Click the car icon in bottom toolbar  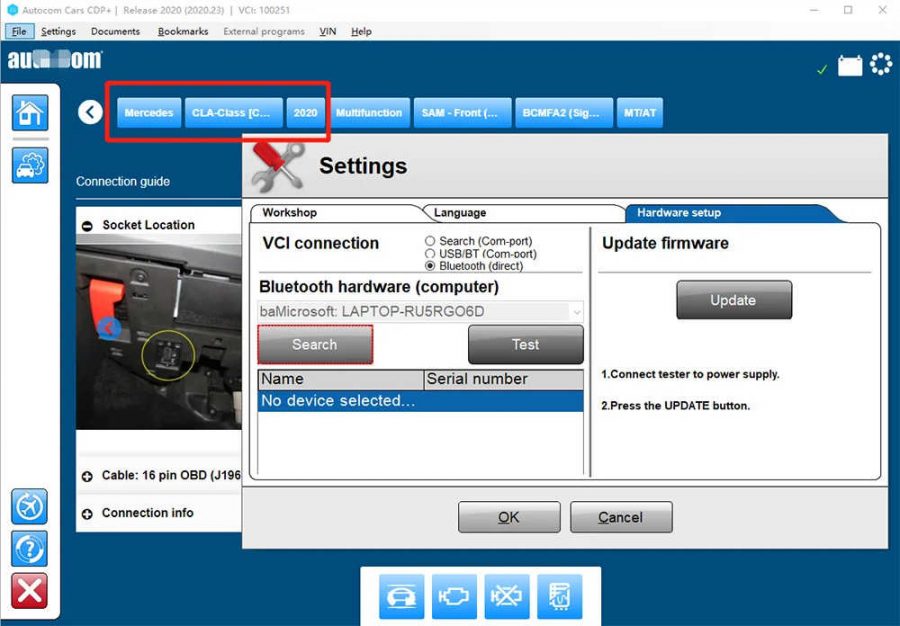coord(401,596)
